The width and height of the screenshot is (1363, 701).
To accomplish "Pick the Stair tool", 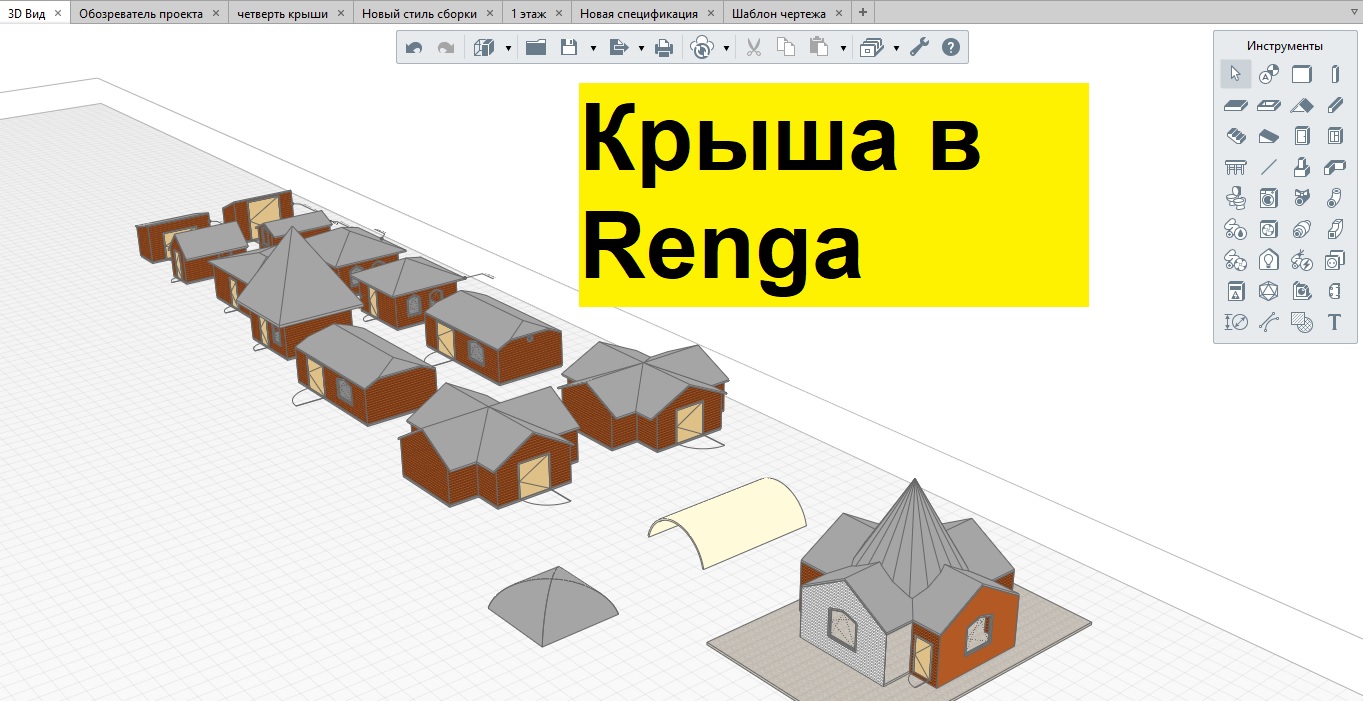I will point(1236,136).
